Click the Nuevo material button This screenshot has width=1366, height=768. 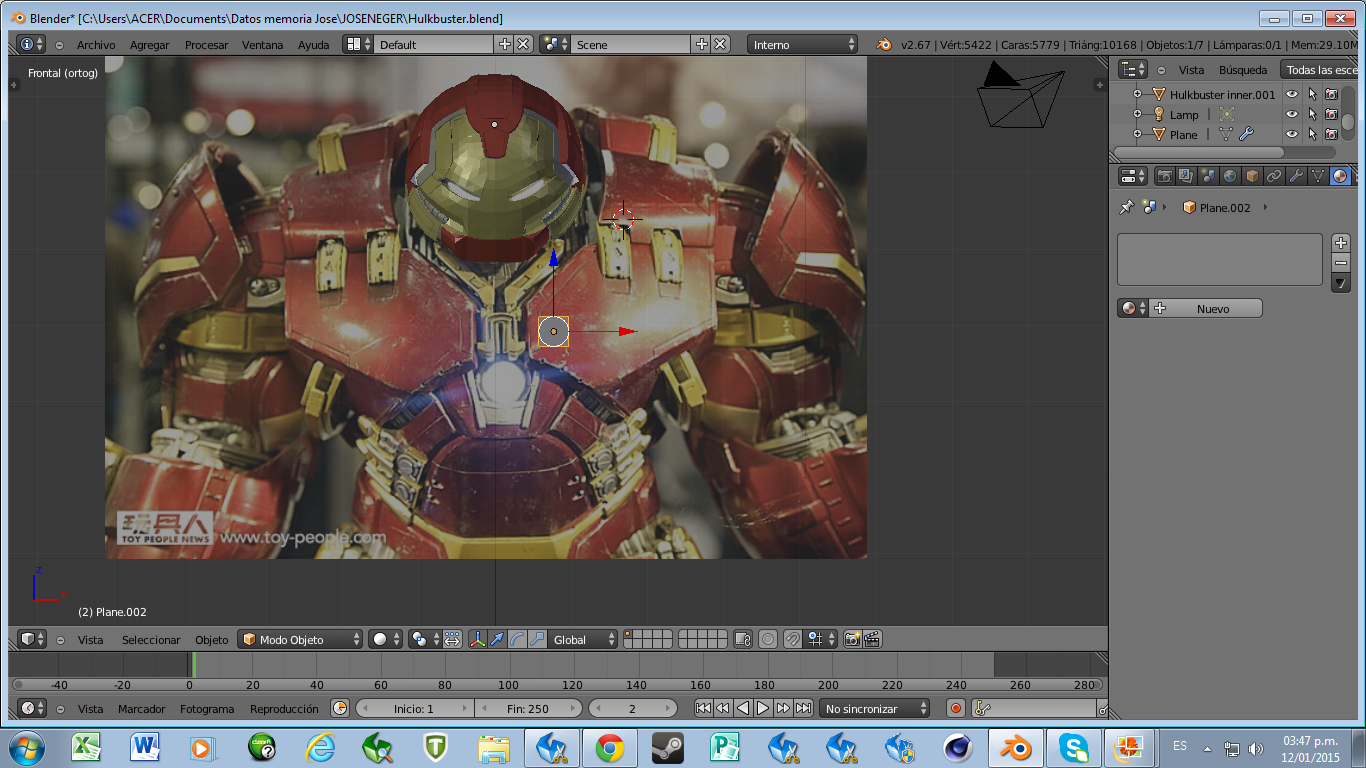tap(1205, 308)
